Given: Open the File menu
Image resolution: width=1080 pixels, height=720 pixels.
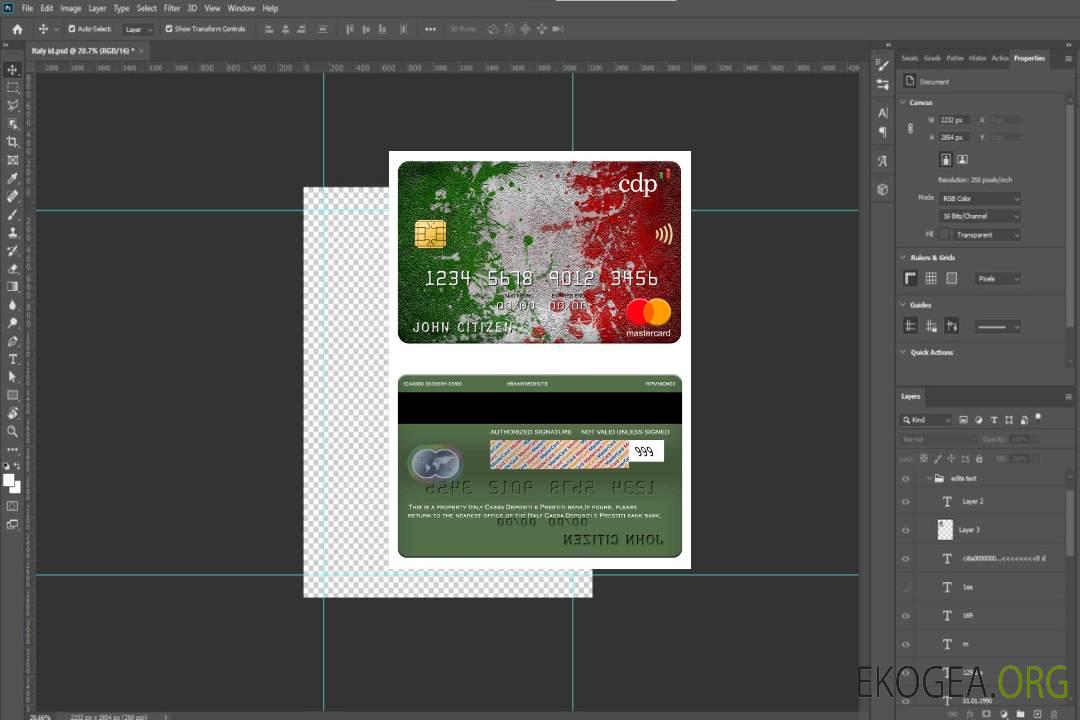Looking at the screenshot, I should tap(28, 8).
